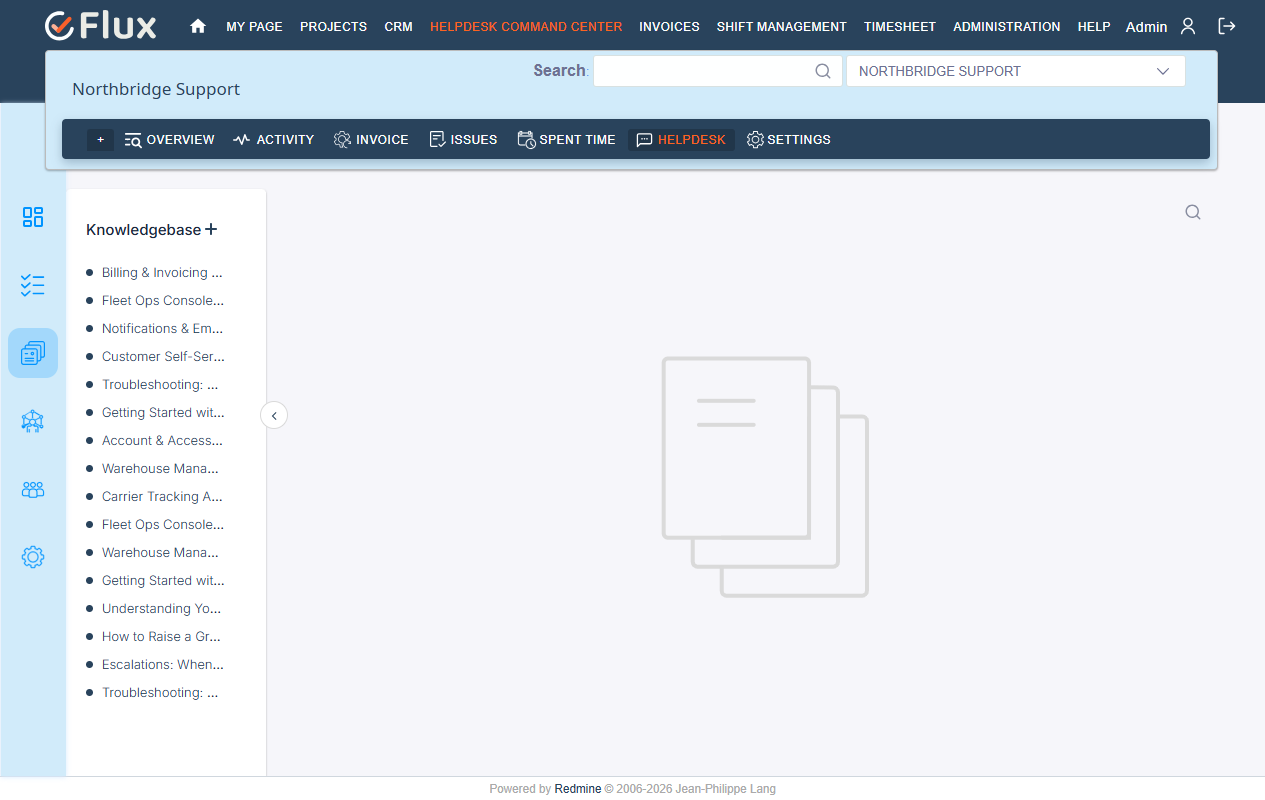The image size is (1265, 800).
Task: Open INVOICES menu
Action: pos(669,27)
